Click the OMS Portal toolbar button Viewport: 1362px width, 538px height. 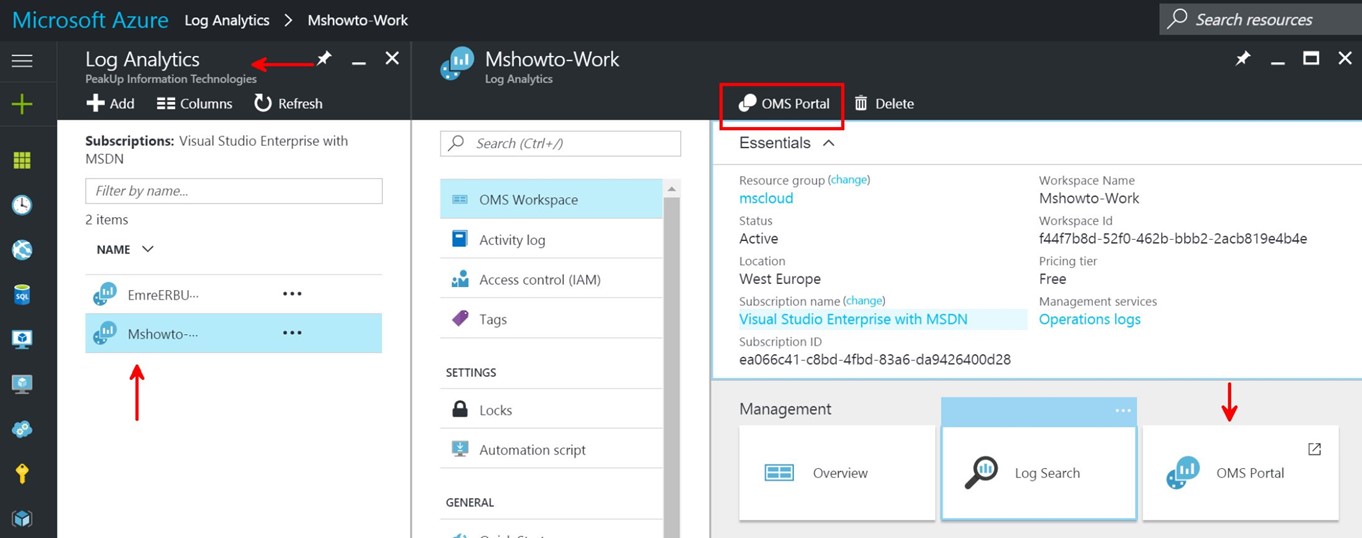(783, 103)
